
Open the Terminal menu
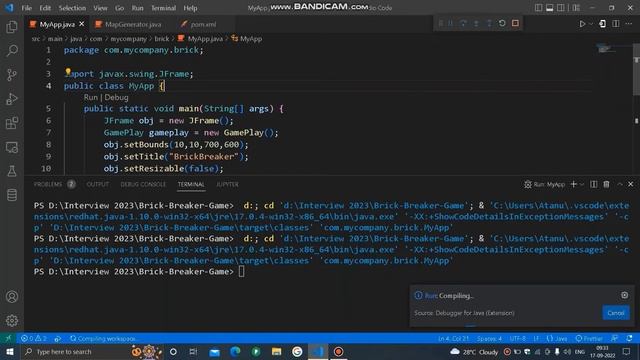pyautogui.click(x=163, y=8)
